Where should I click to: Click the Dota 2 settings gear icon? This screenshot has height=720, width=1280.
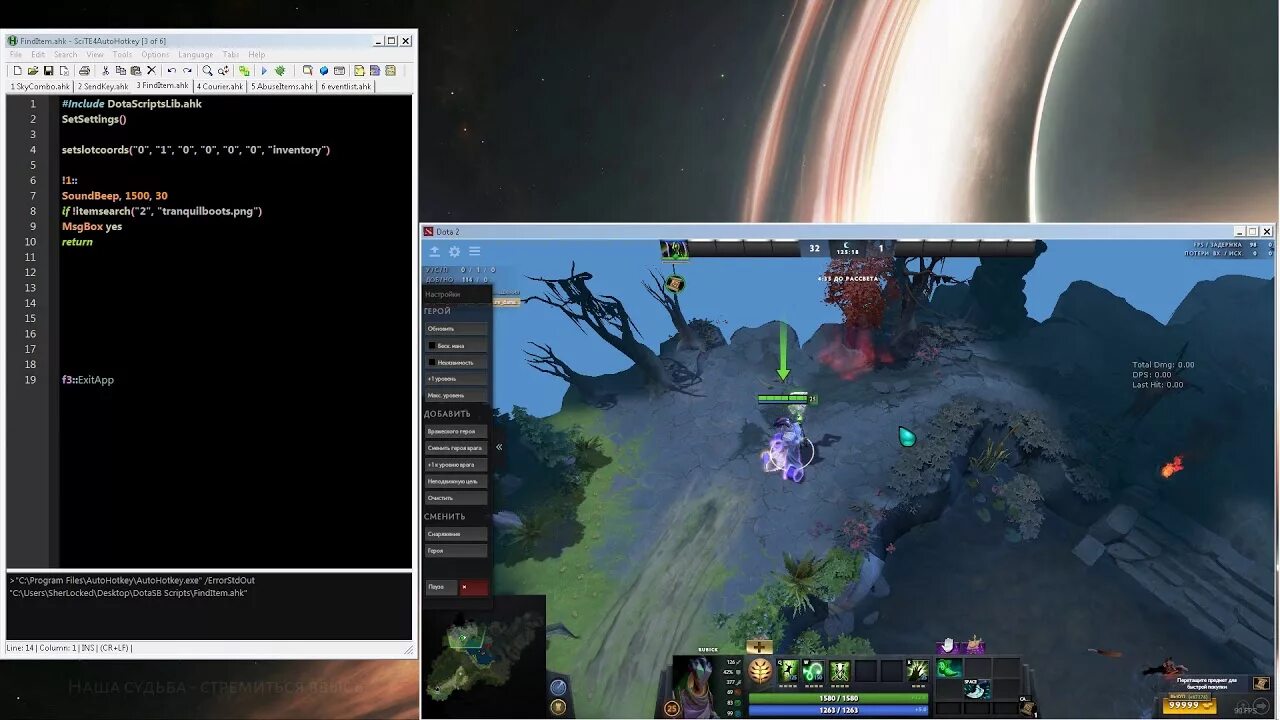tap(454, 252)
